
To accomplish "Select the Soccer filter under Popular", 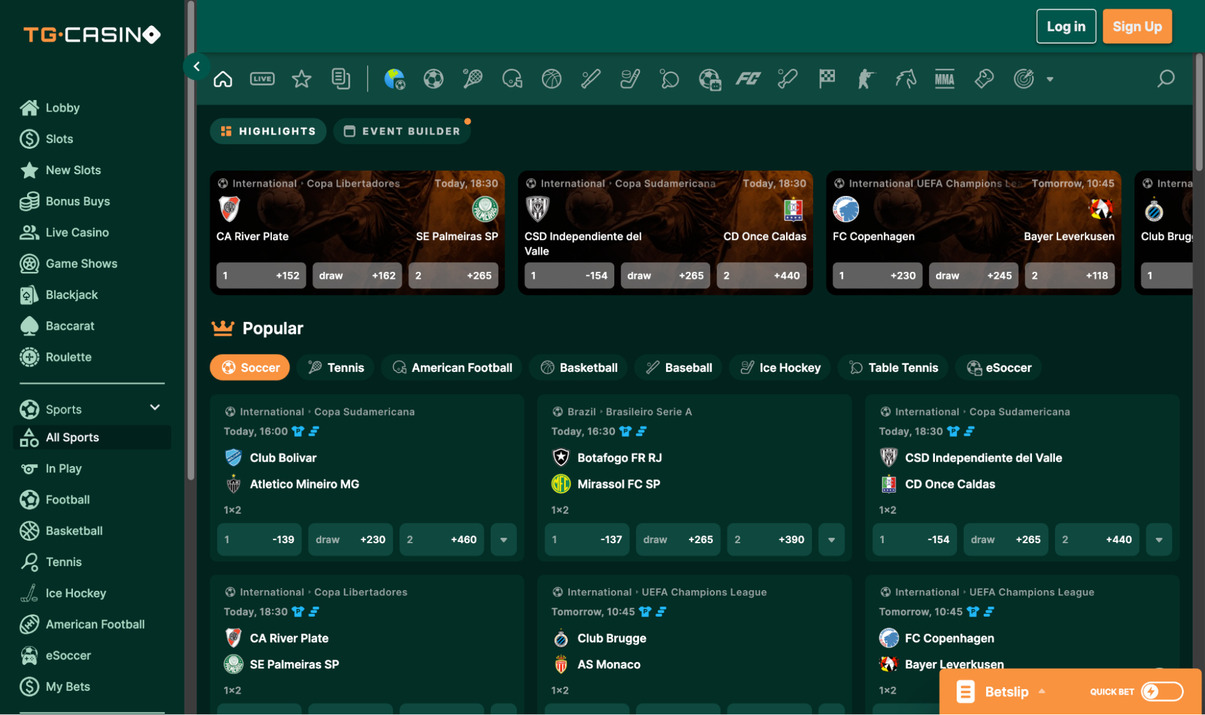I will tap(250, 368).
